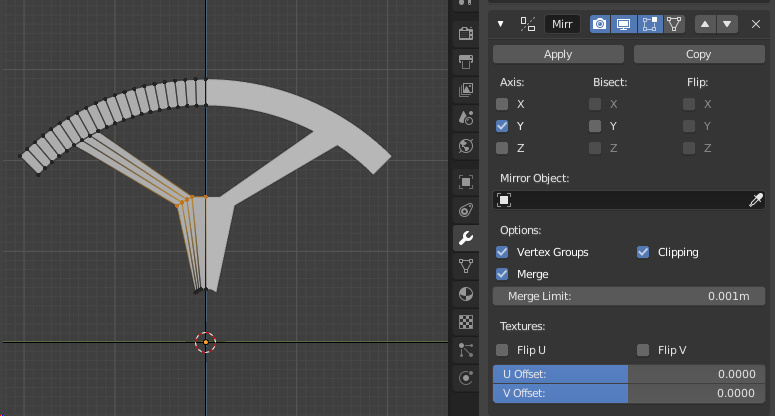Toggle modifier visibility in render
The image size is (775, 416).
pos(600,24)
